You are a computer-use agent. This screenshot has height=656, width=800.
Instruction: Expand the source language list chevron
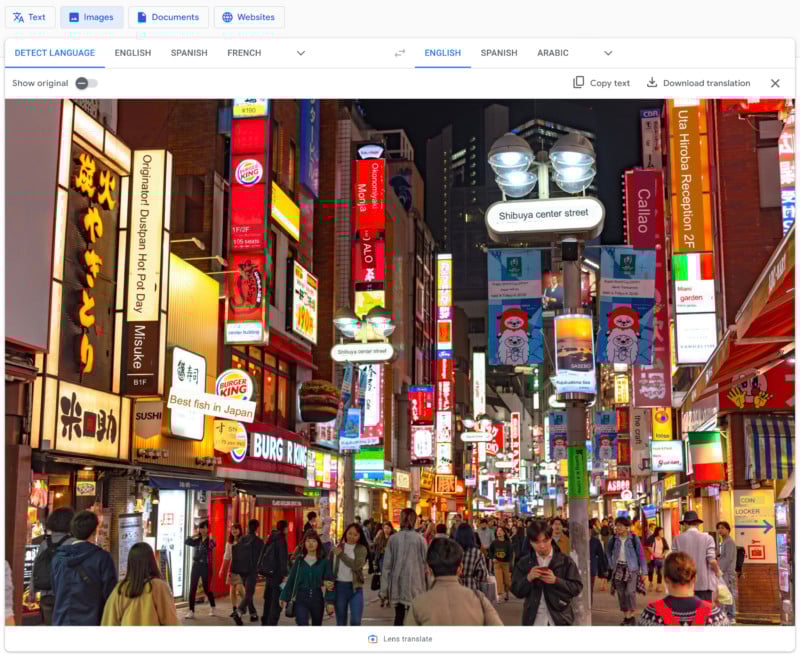(301, 53)
